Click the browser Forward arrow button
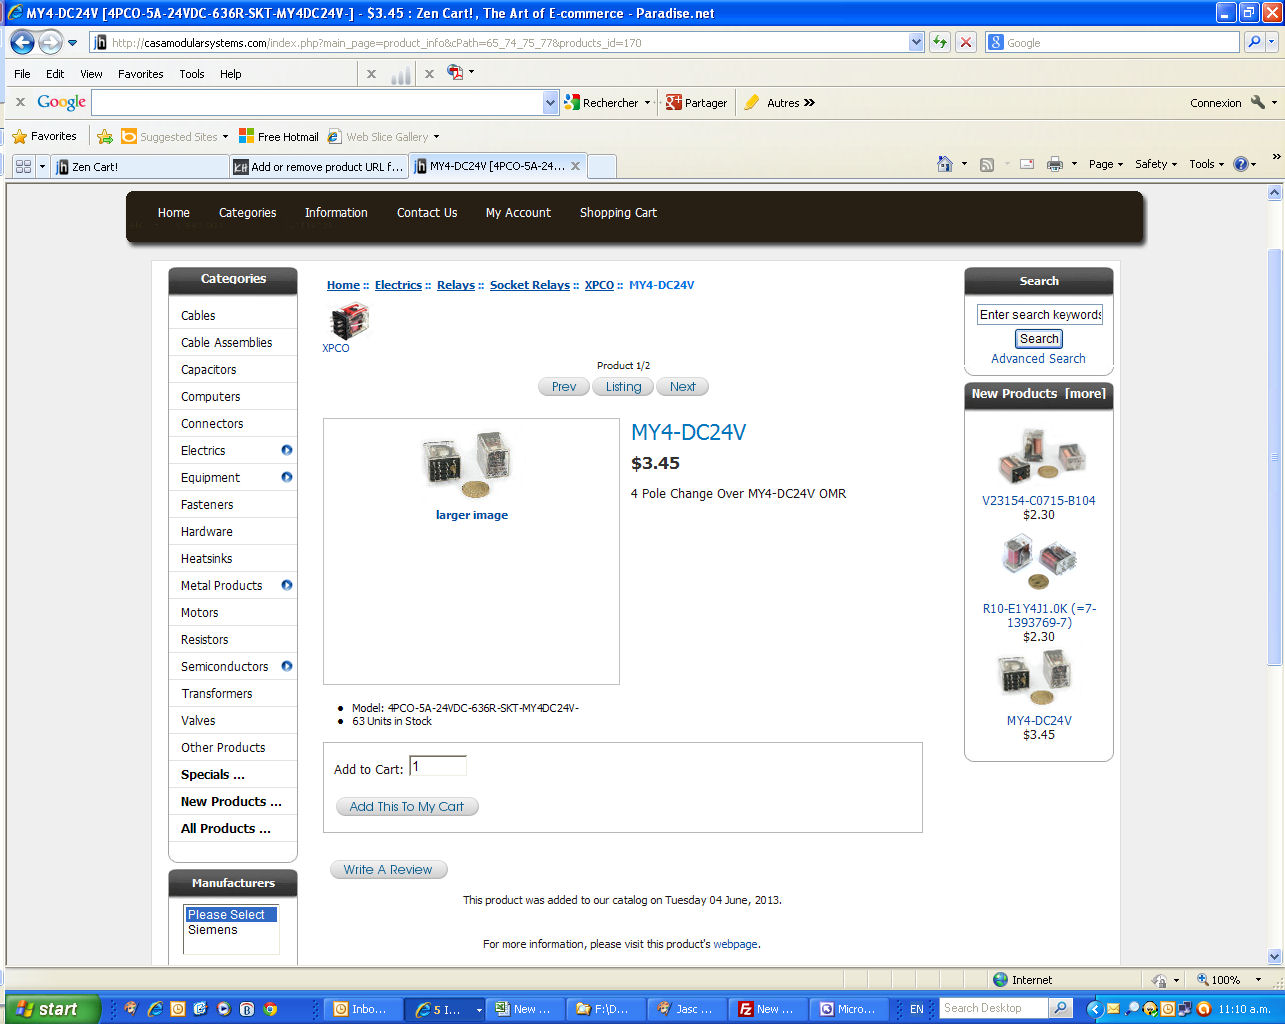 pyautogui.click(x=49, y=42)
